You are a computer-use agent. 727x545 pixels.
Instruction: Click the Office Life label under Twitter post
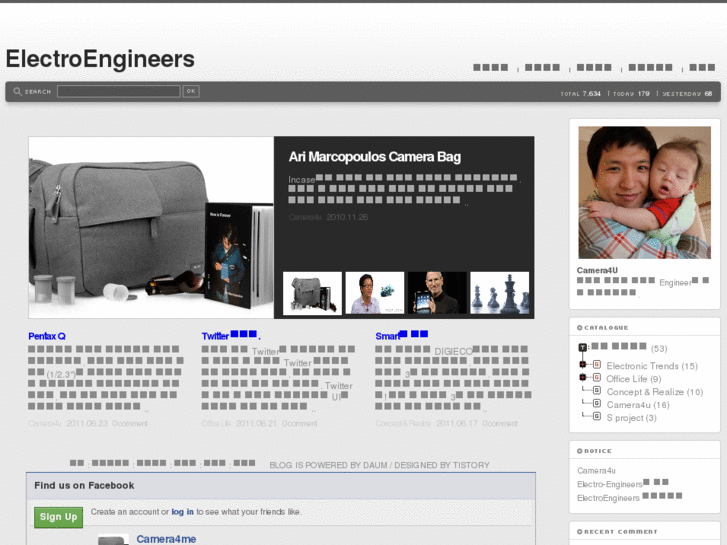216,423
